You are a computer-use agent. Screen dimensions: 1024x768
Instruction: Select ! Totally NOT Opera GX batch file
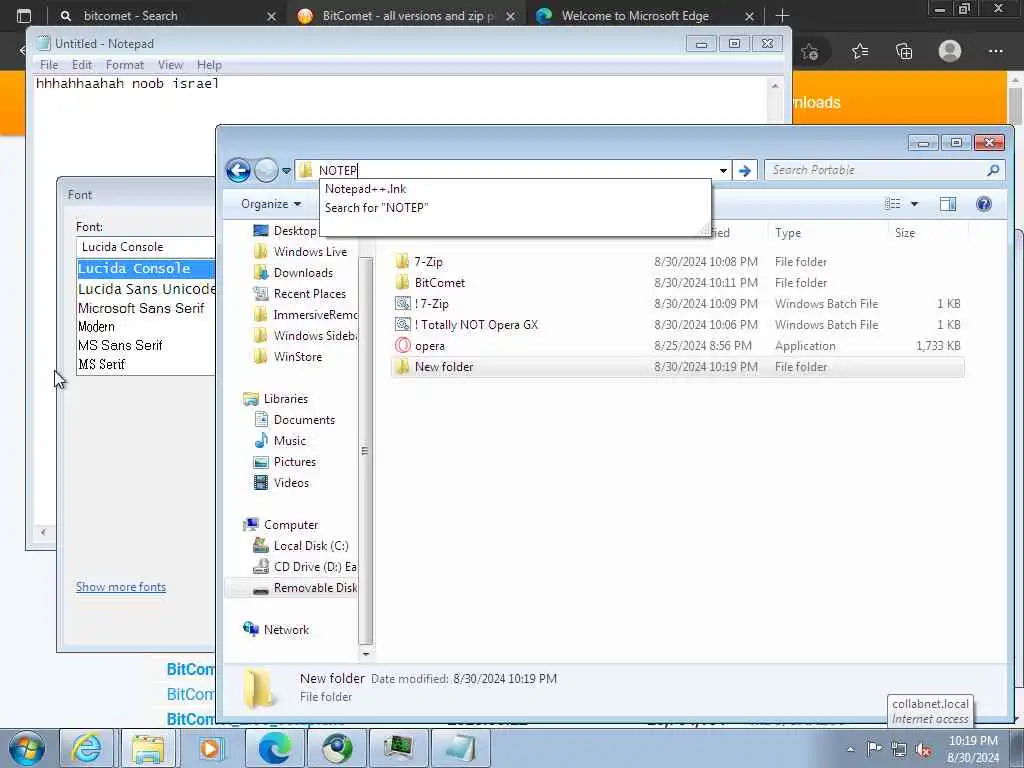[476, 325]
